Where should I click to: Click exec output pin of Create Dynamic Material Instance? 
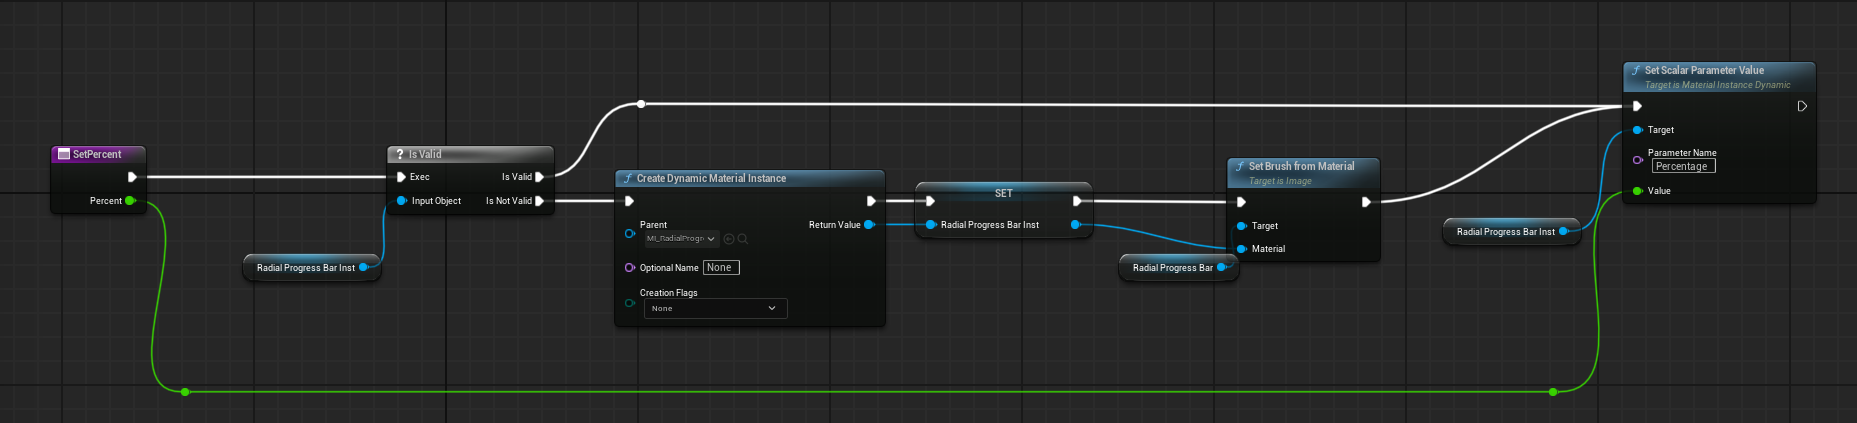point(871,201)
